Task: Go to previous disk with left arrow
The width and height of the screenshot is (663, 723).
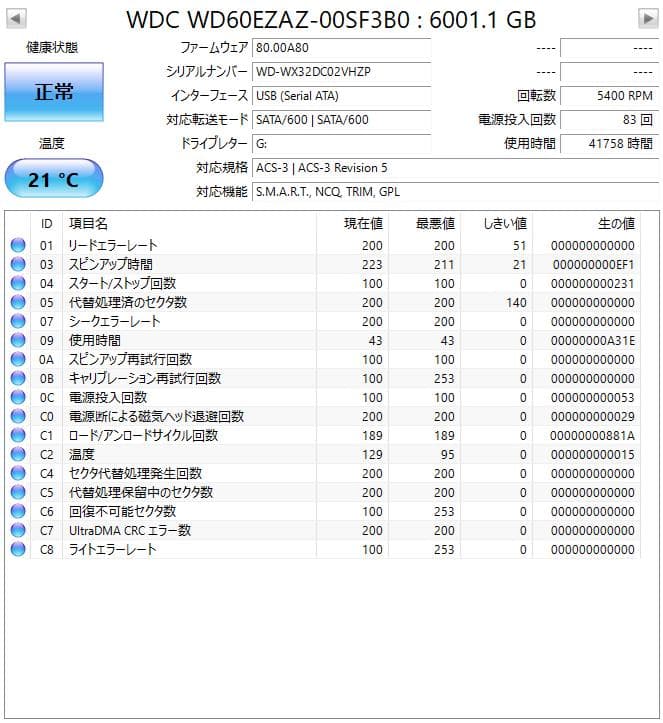Action: click(x=16, y=18)
